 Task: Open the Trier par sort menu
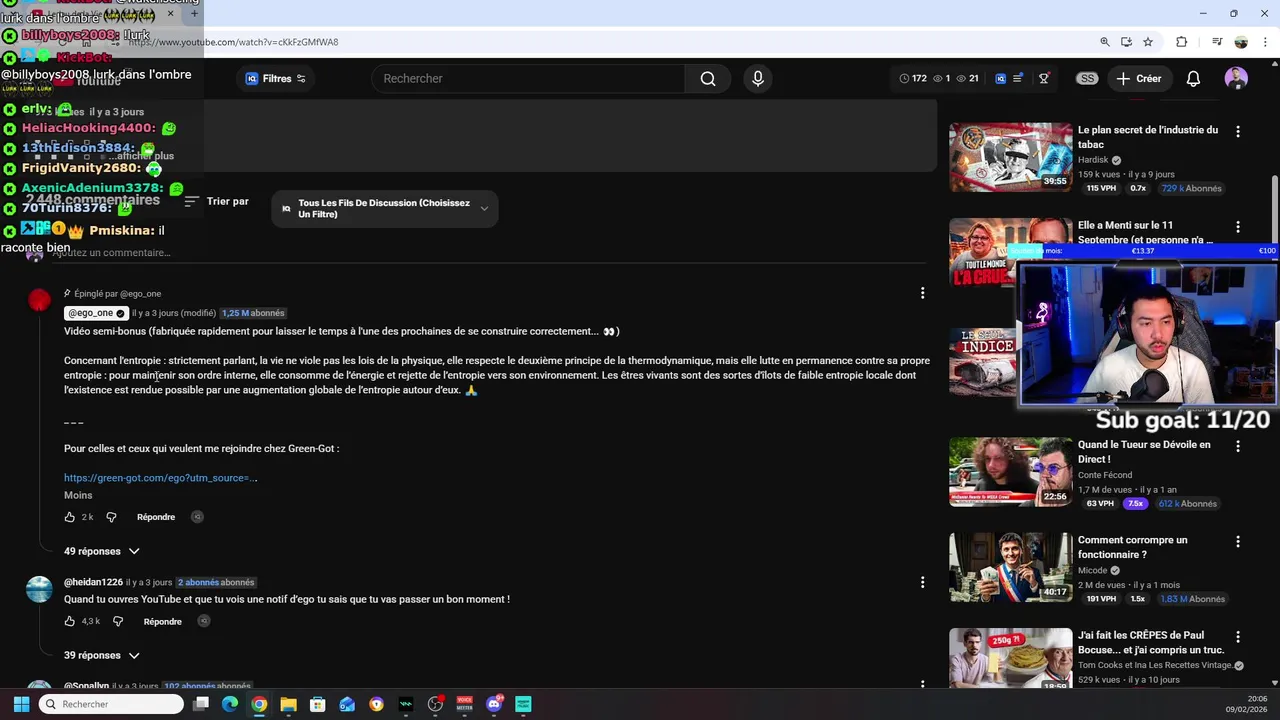(x=217, y=201)
